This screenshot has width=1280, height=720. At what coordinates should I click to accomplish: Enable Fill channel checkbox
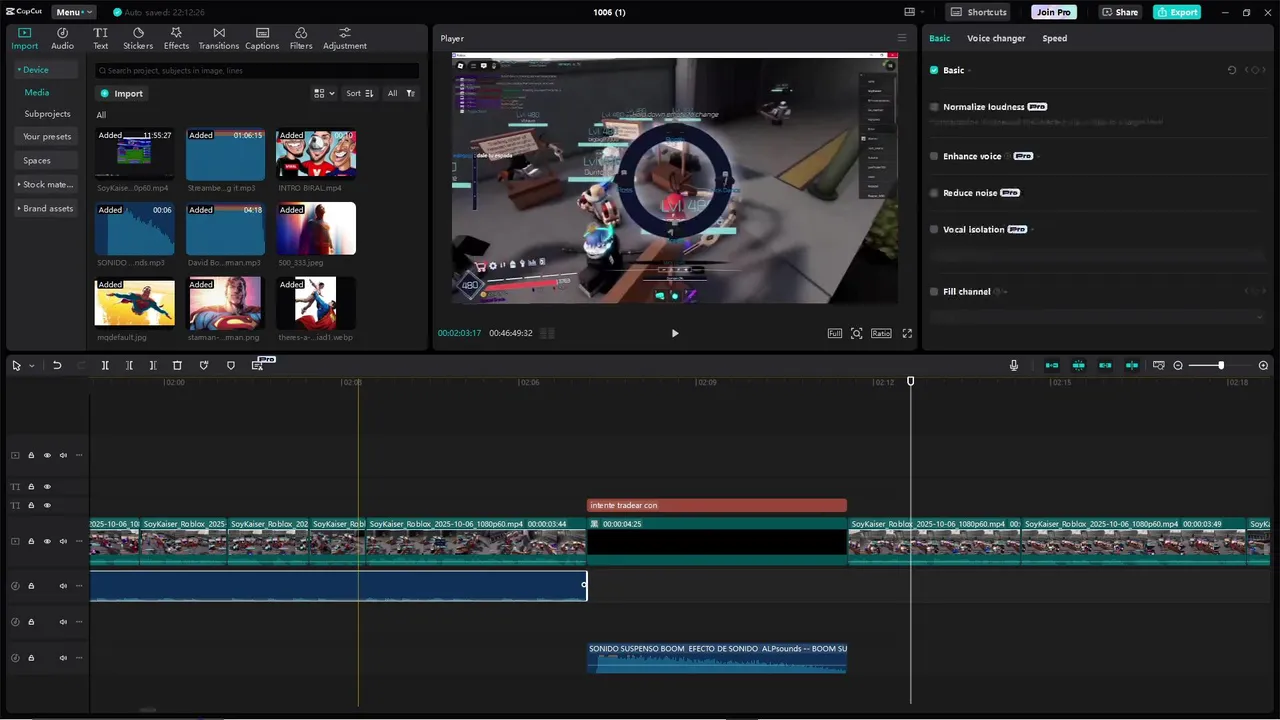point(934,292)
